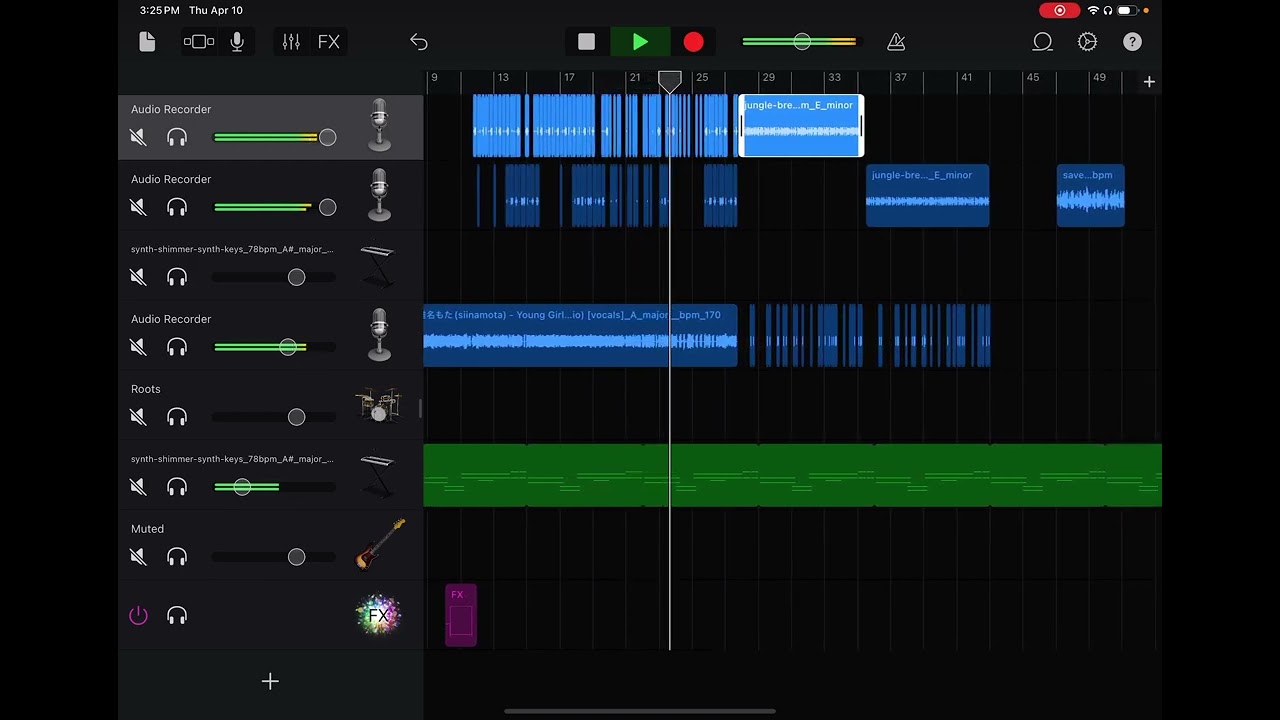Mute the Audio Recorder track holding save...bpm clip
The height and width of the screenshot is (720, 1280).
(138, 207)
